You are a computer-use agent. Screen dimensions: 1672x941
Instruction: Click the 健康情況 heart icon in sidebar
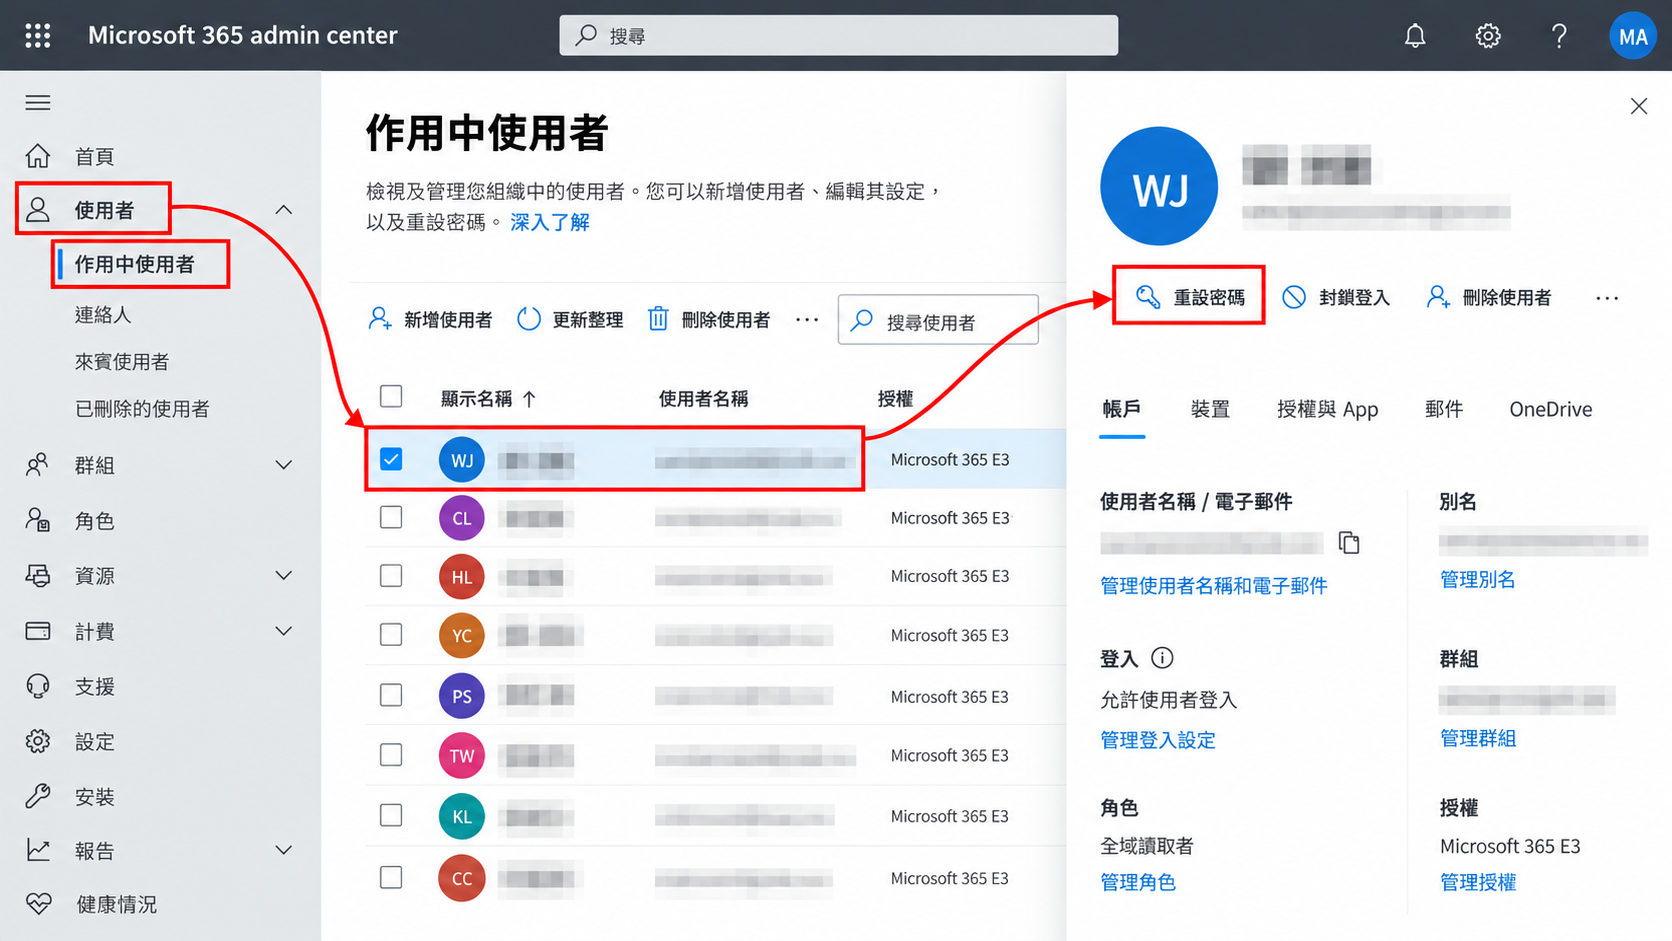(38, 904)
